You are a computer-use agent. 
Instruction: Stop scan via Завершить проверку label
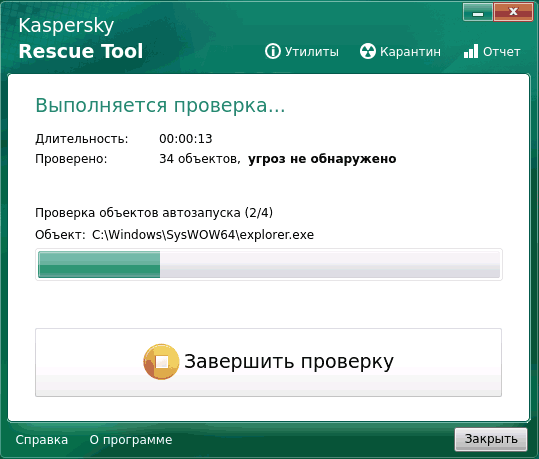tap(289, 362)
